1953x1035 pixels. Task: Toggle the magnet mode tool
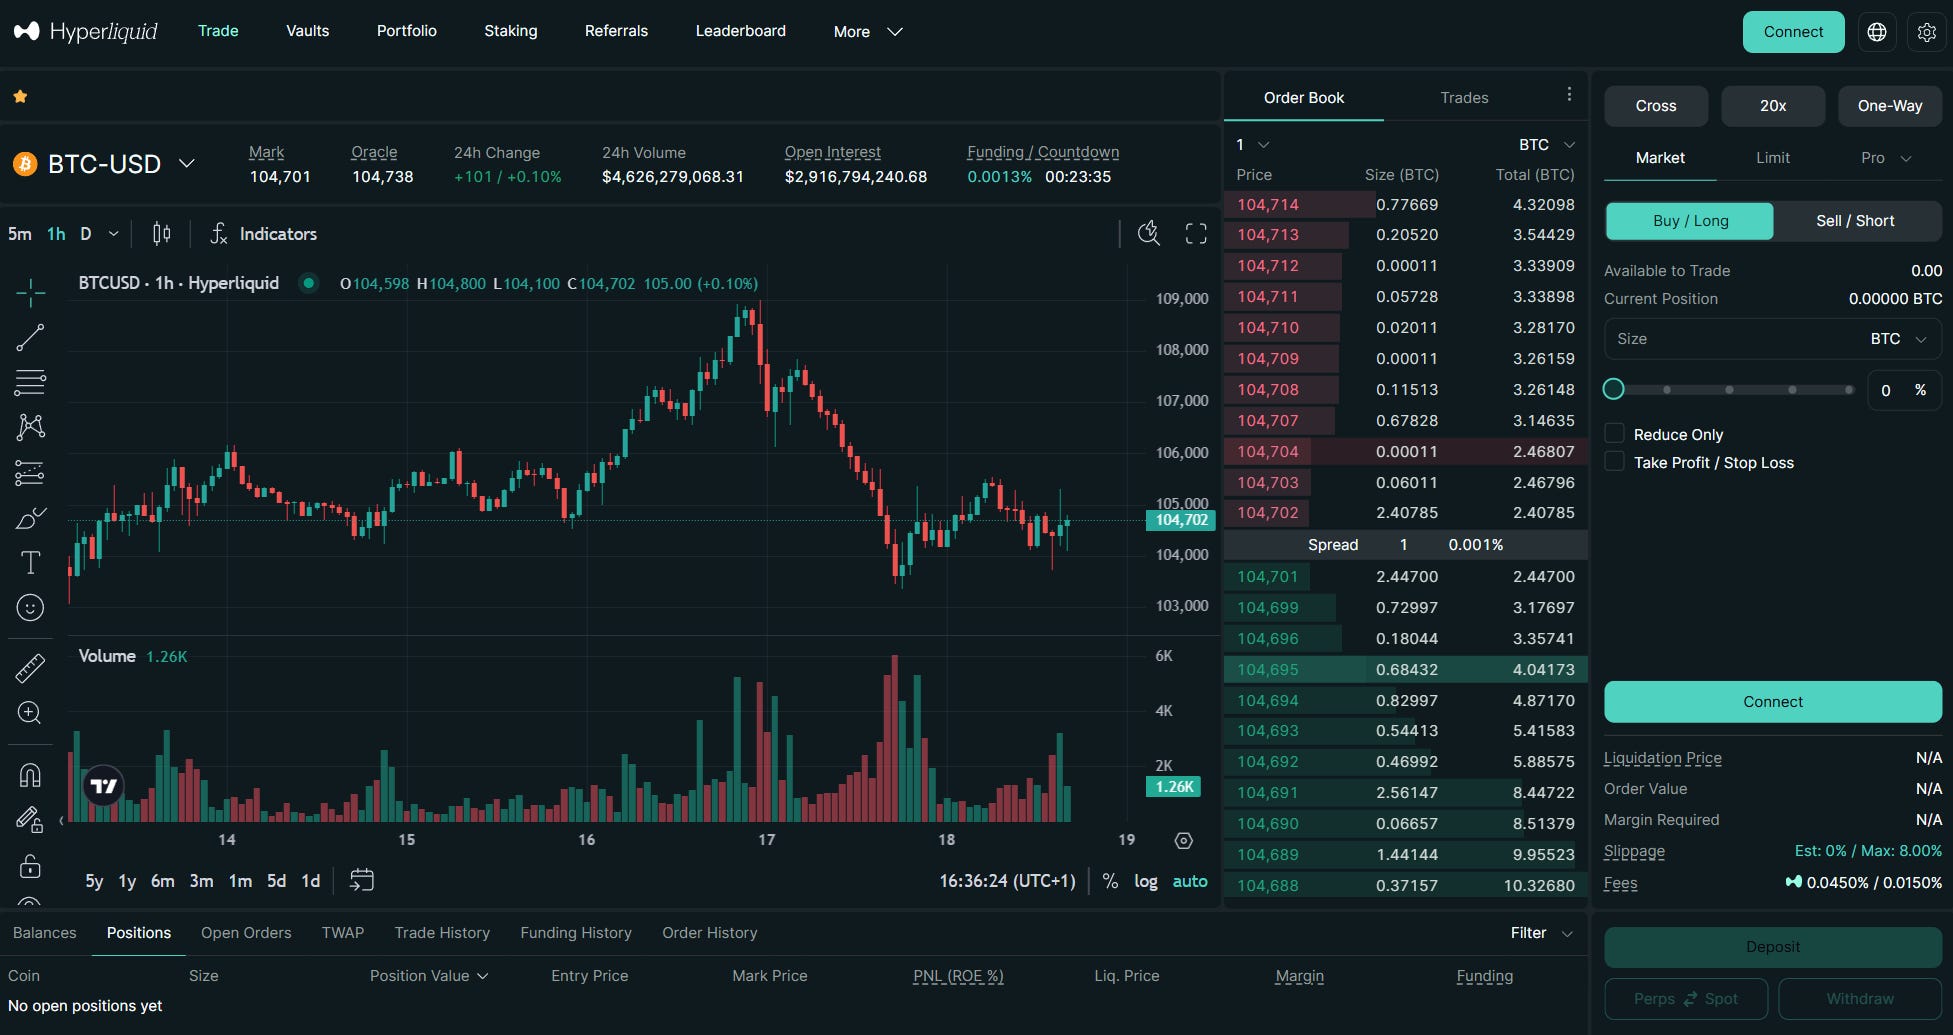click(30, 775)
